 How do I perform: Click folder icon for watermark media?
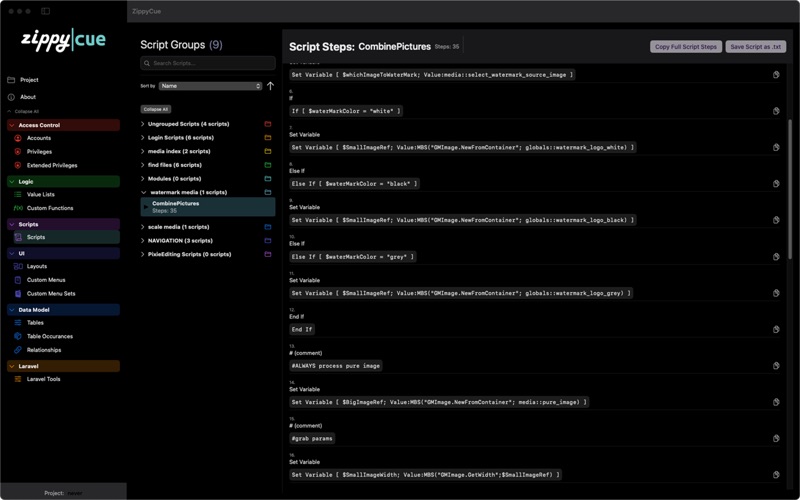click(x=268, y=193)
